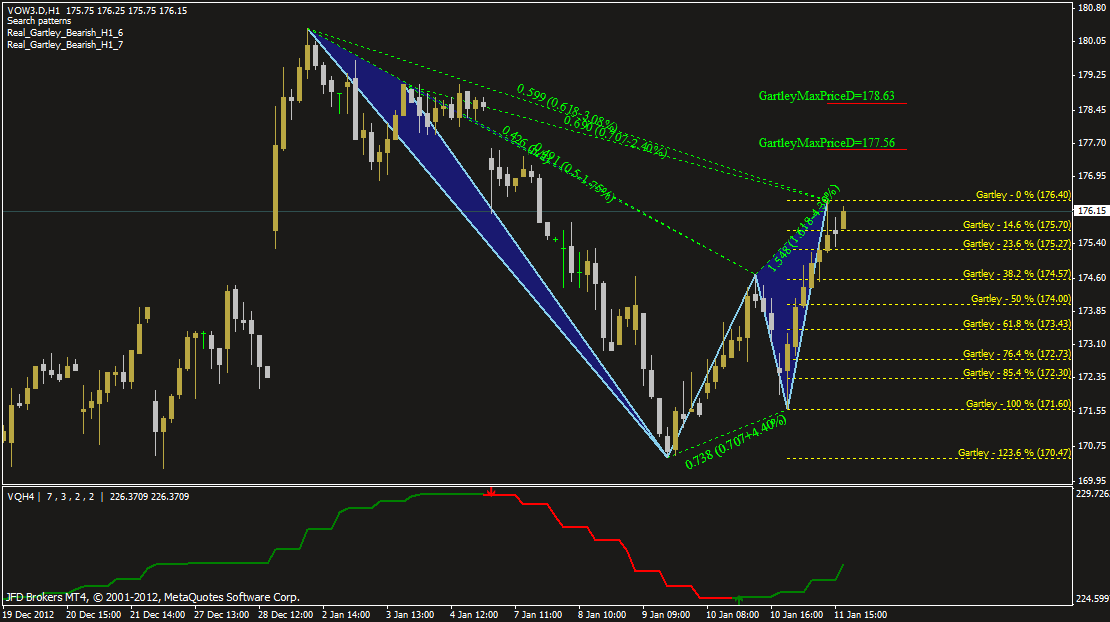
Task: Select the Gartley - 50 % (174.00) level
Action: [1021, 299]
